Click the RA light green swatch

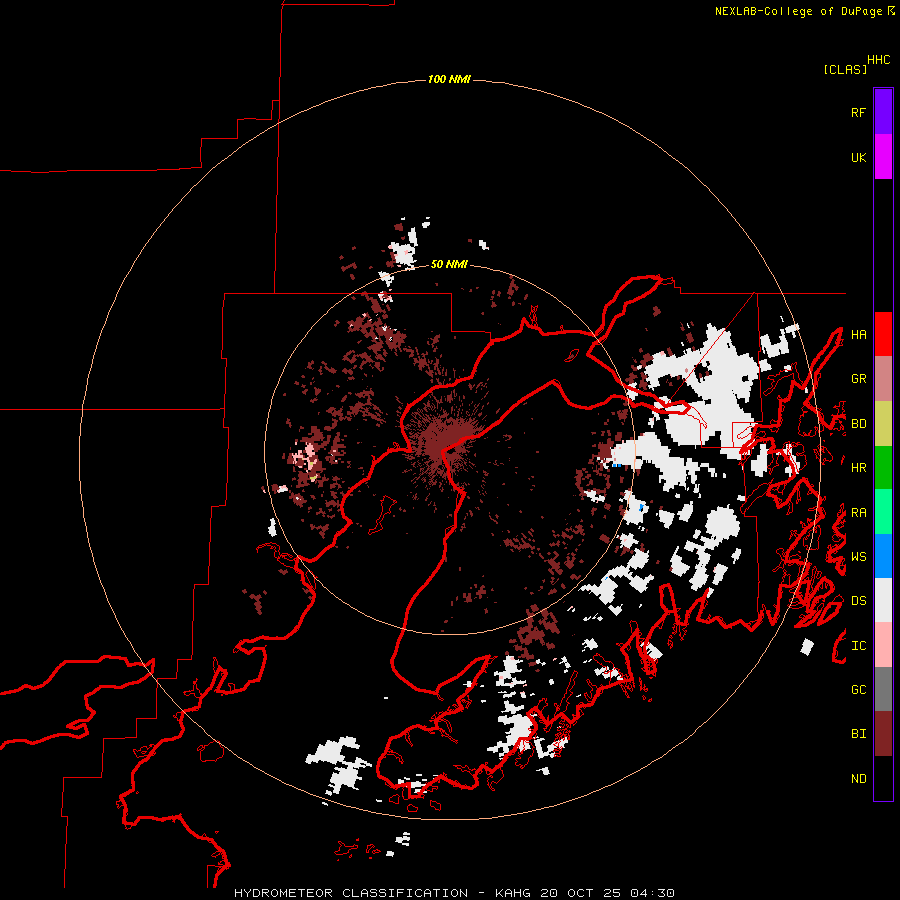coord(883,512)
